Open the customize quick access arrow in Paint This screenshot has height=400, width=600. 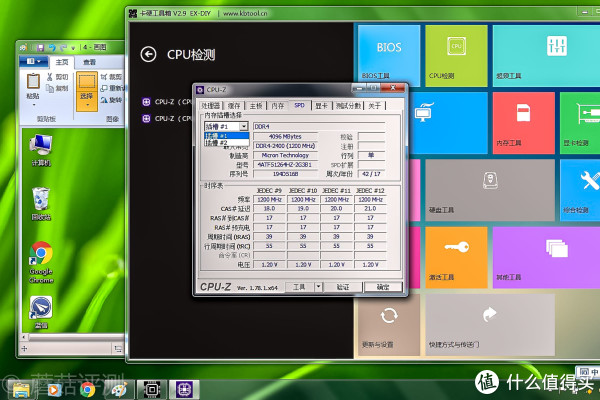[x=73, y=48]
